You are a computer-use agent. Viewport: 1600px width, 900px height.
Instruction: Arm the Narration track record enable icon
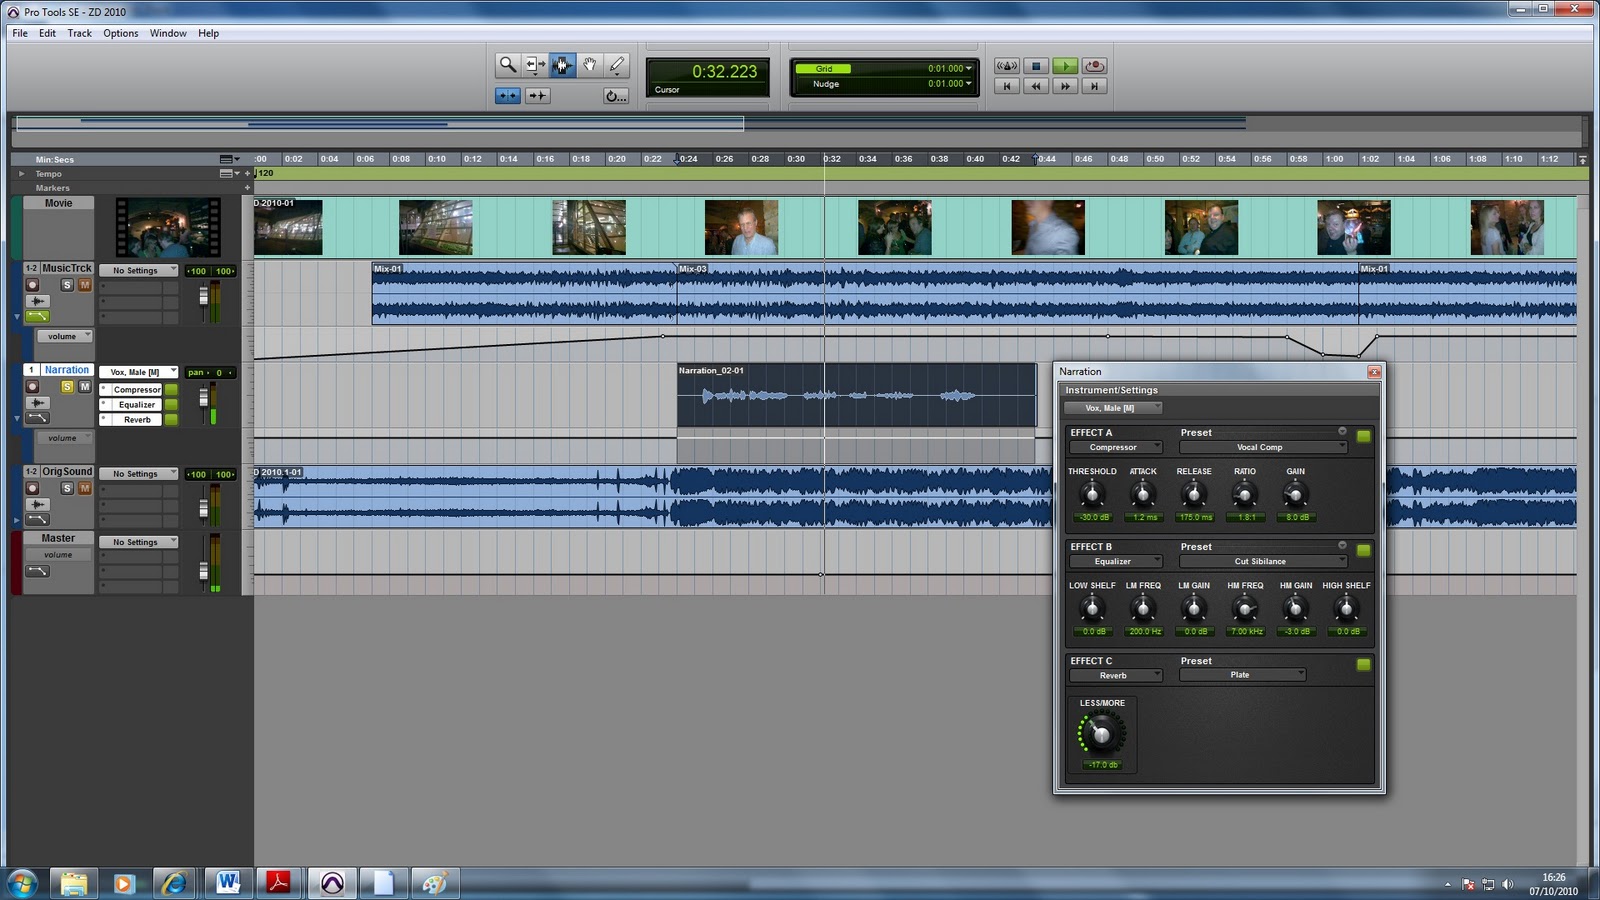pos(33,386)
